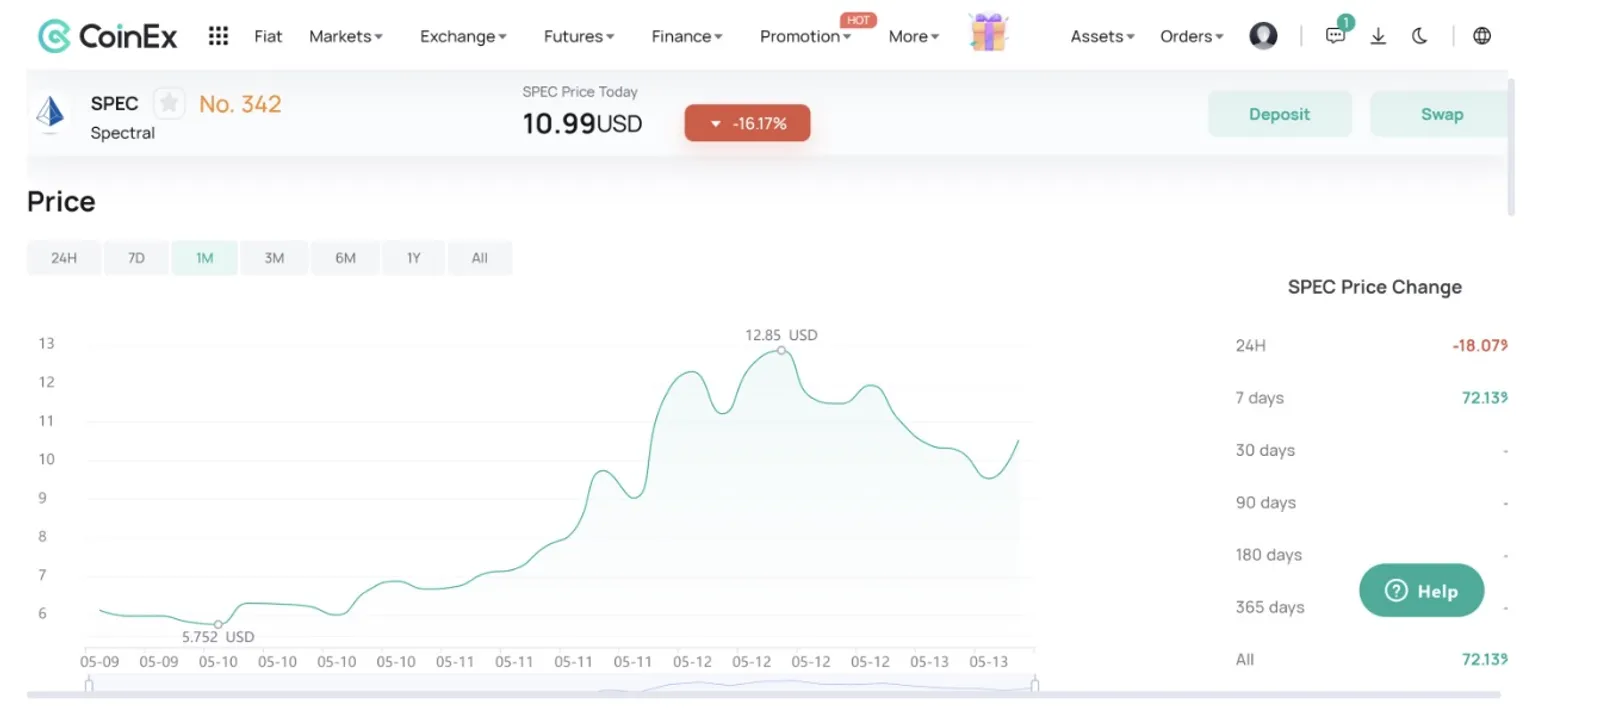Select the 1Y chart range tab
Screen dimensions: 1600x725
click(413, 258)
